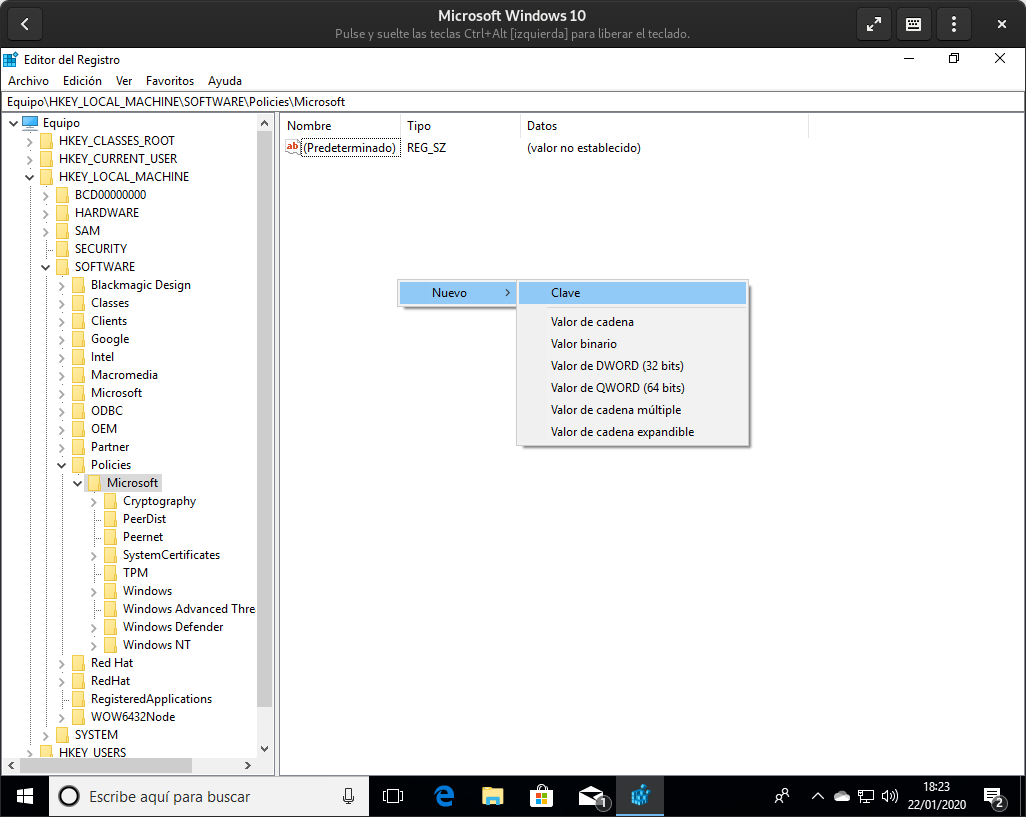Image resolution: width=1026 pixels, height=817 pixels.
Task: Open Microsoft Edge from the taskbar
Action: (x=444, y=796)
